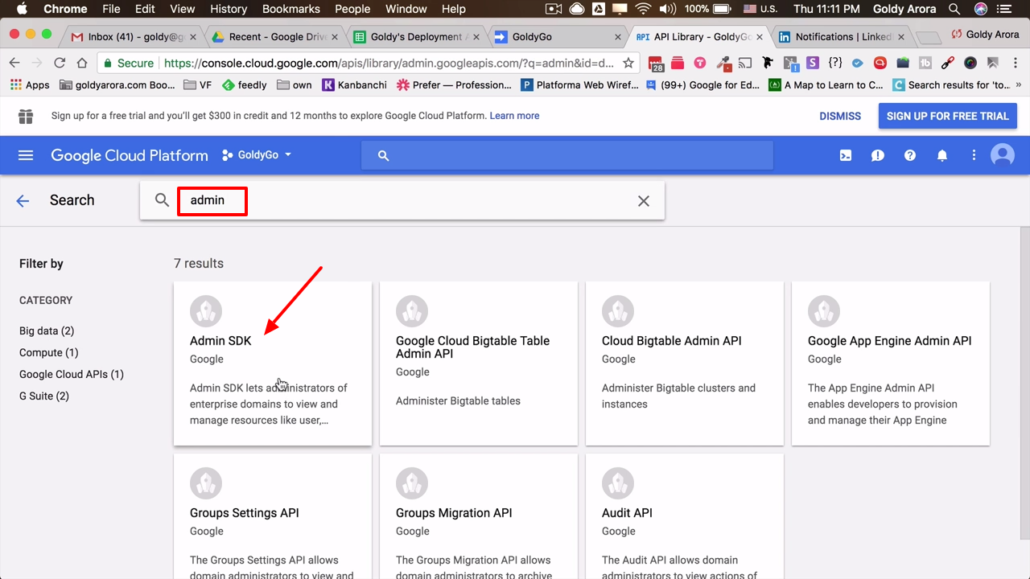Click the Cloud Bigtable Admin API icon
This screenshot has width=1030, height=579.
tap(617, 311)
